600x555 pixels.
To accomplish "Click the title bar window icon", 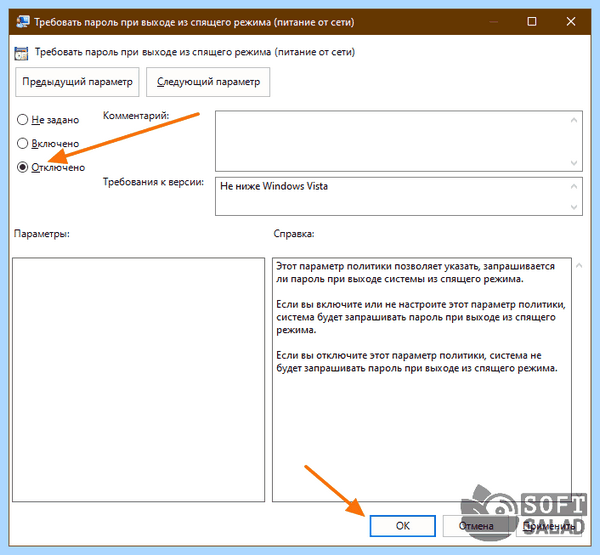I will [x=23, y=21].
